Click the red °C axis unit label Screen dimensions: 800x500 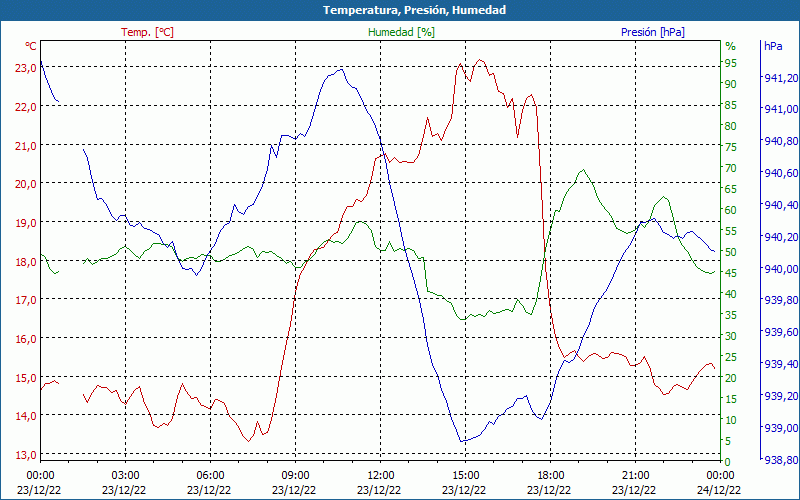(31, 46)
